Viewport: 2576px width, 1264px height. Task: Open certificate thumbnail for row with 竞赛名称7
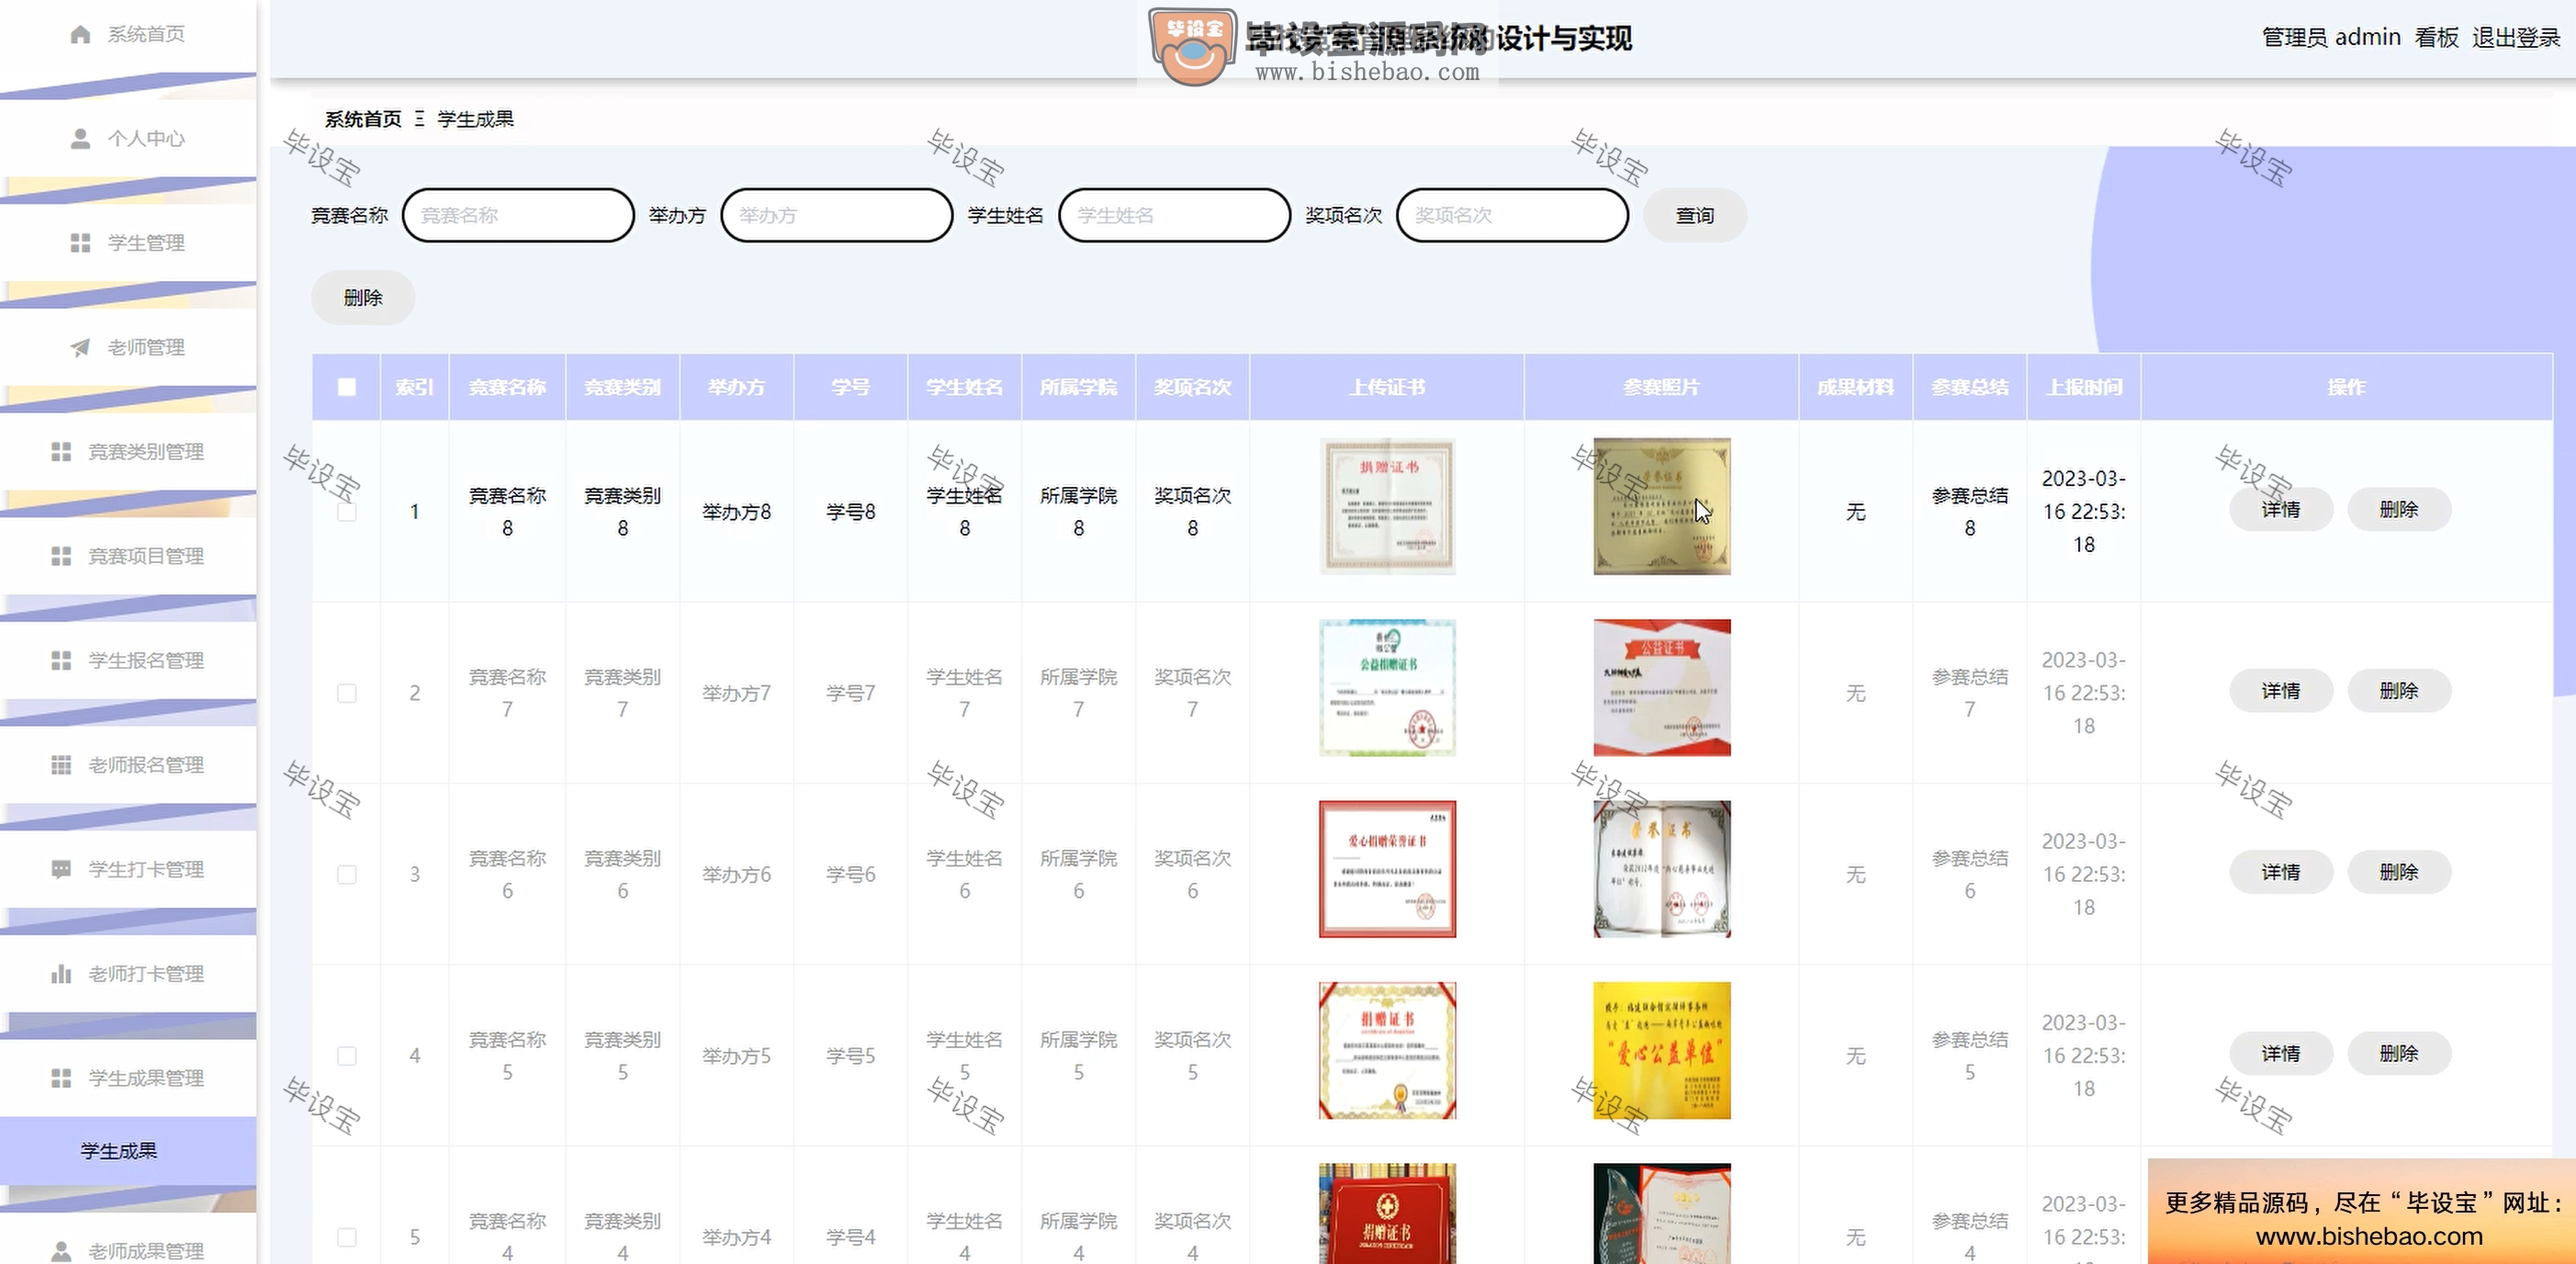coord(1387,688)
